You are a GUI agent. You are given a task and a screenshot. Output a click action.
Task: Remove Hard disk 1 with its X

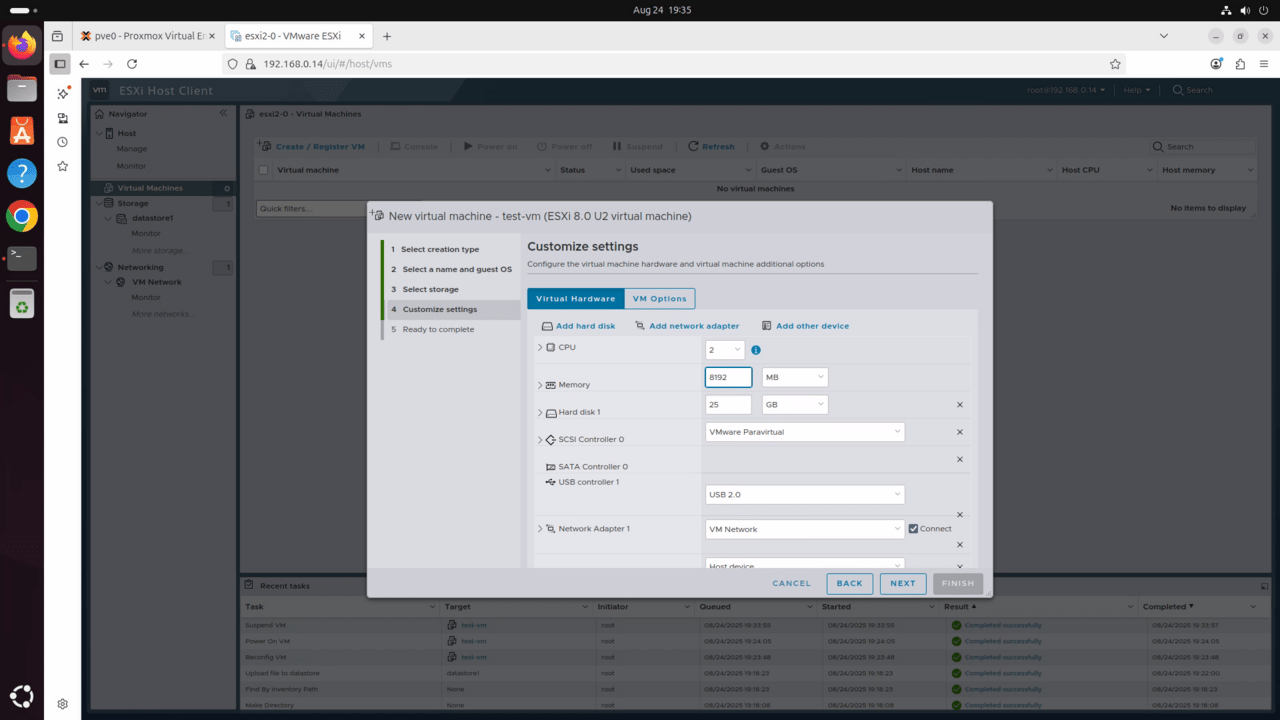pos(960,405)
